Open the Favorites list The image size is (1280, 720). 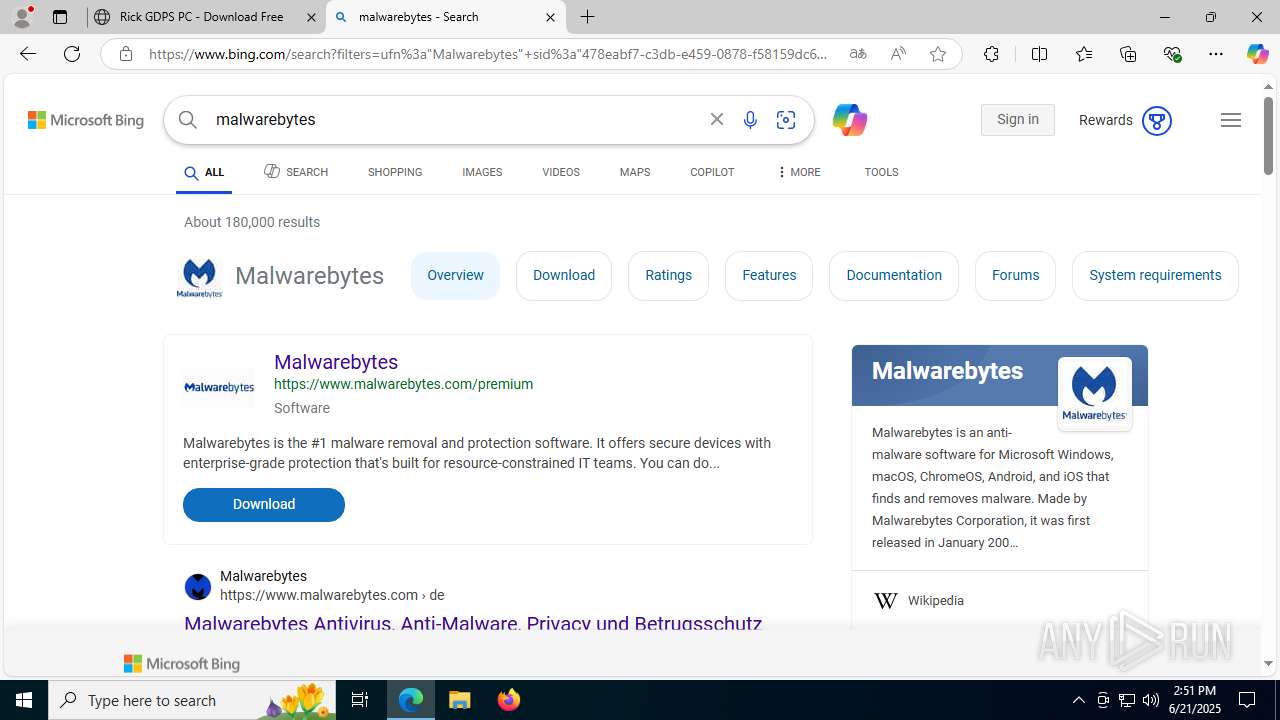click(x=1084, y=54)
